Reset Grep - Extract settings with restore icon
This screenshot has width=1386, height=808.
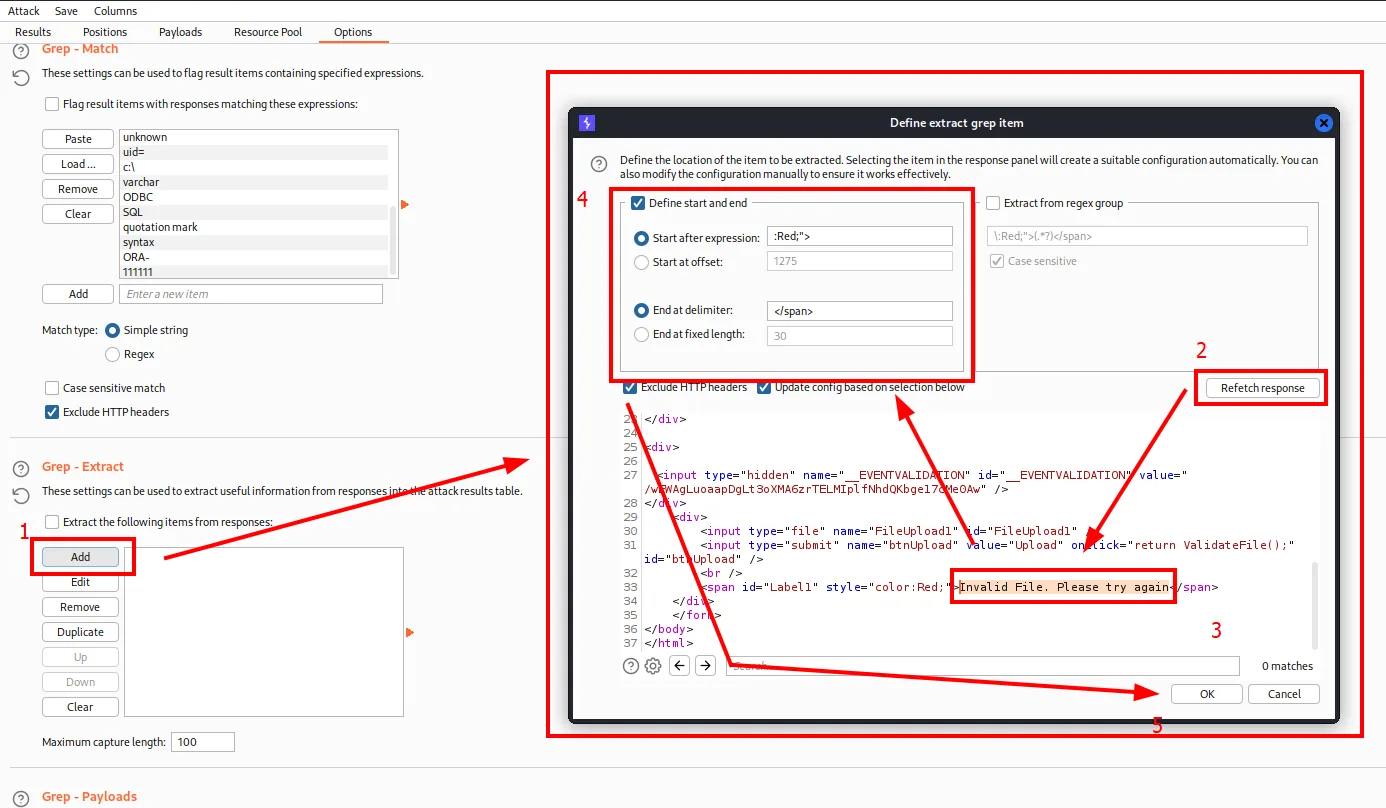(x=21, y=494)
